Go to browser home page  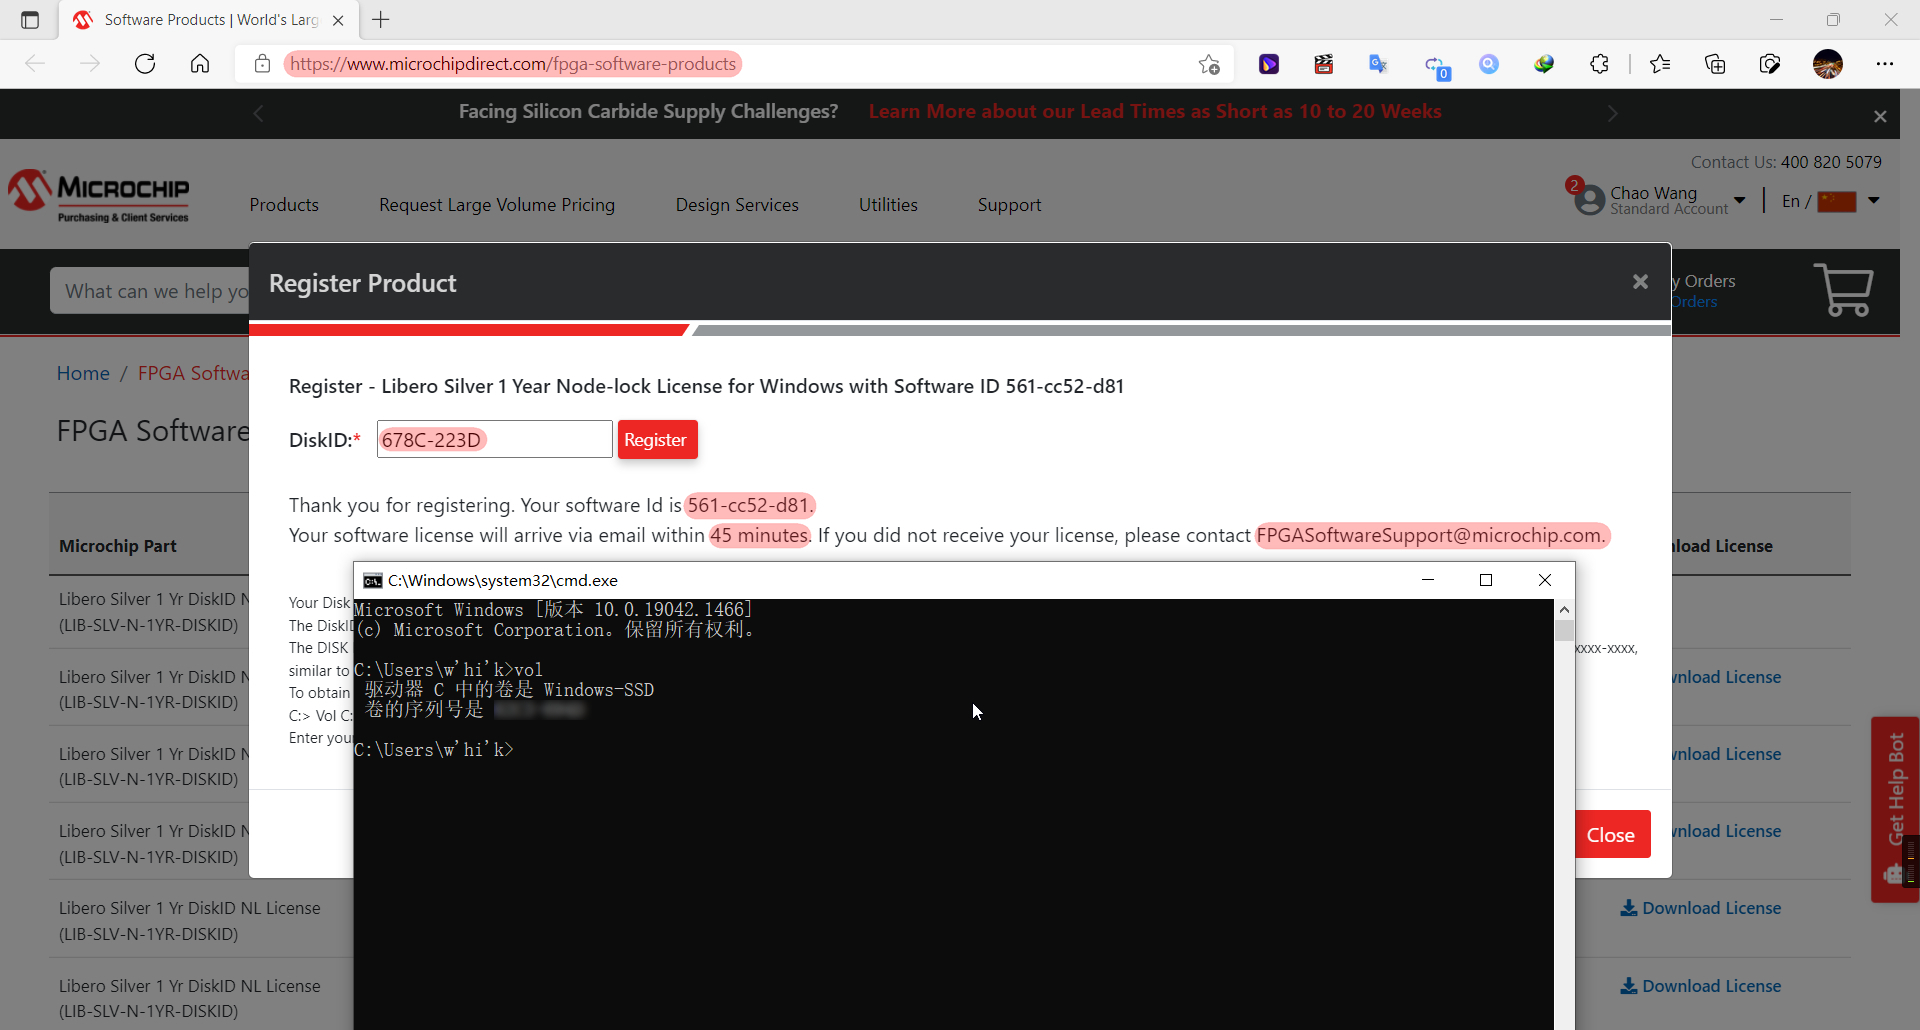(200, 64)
